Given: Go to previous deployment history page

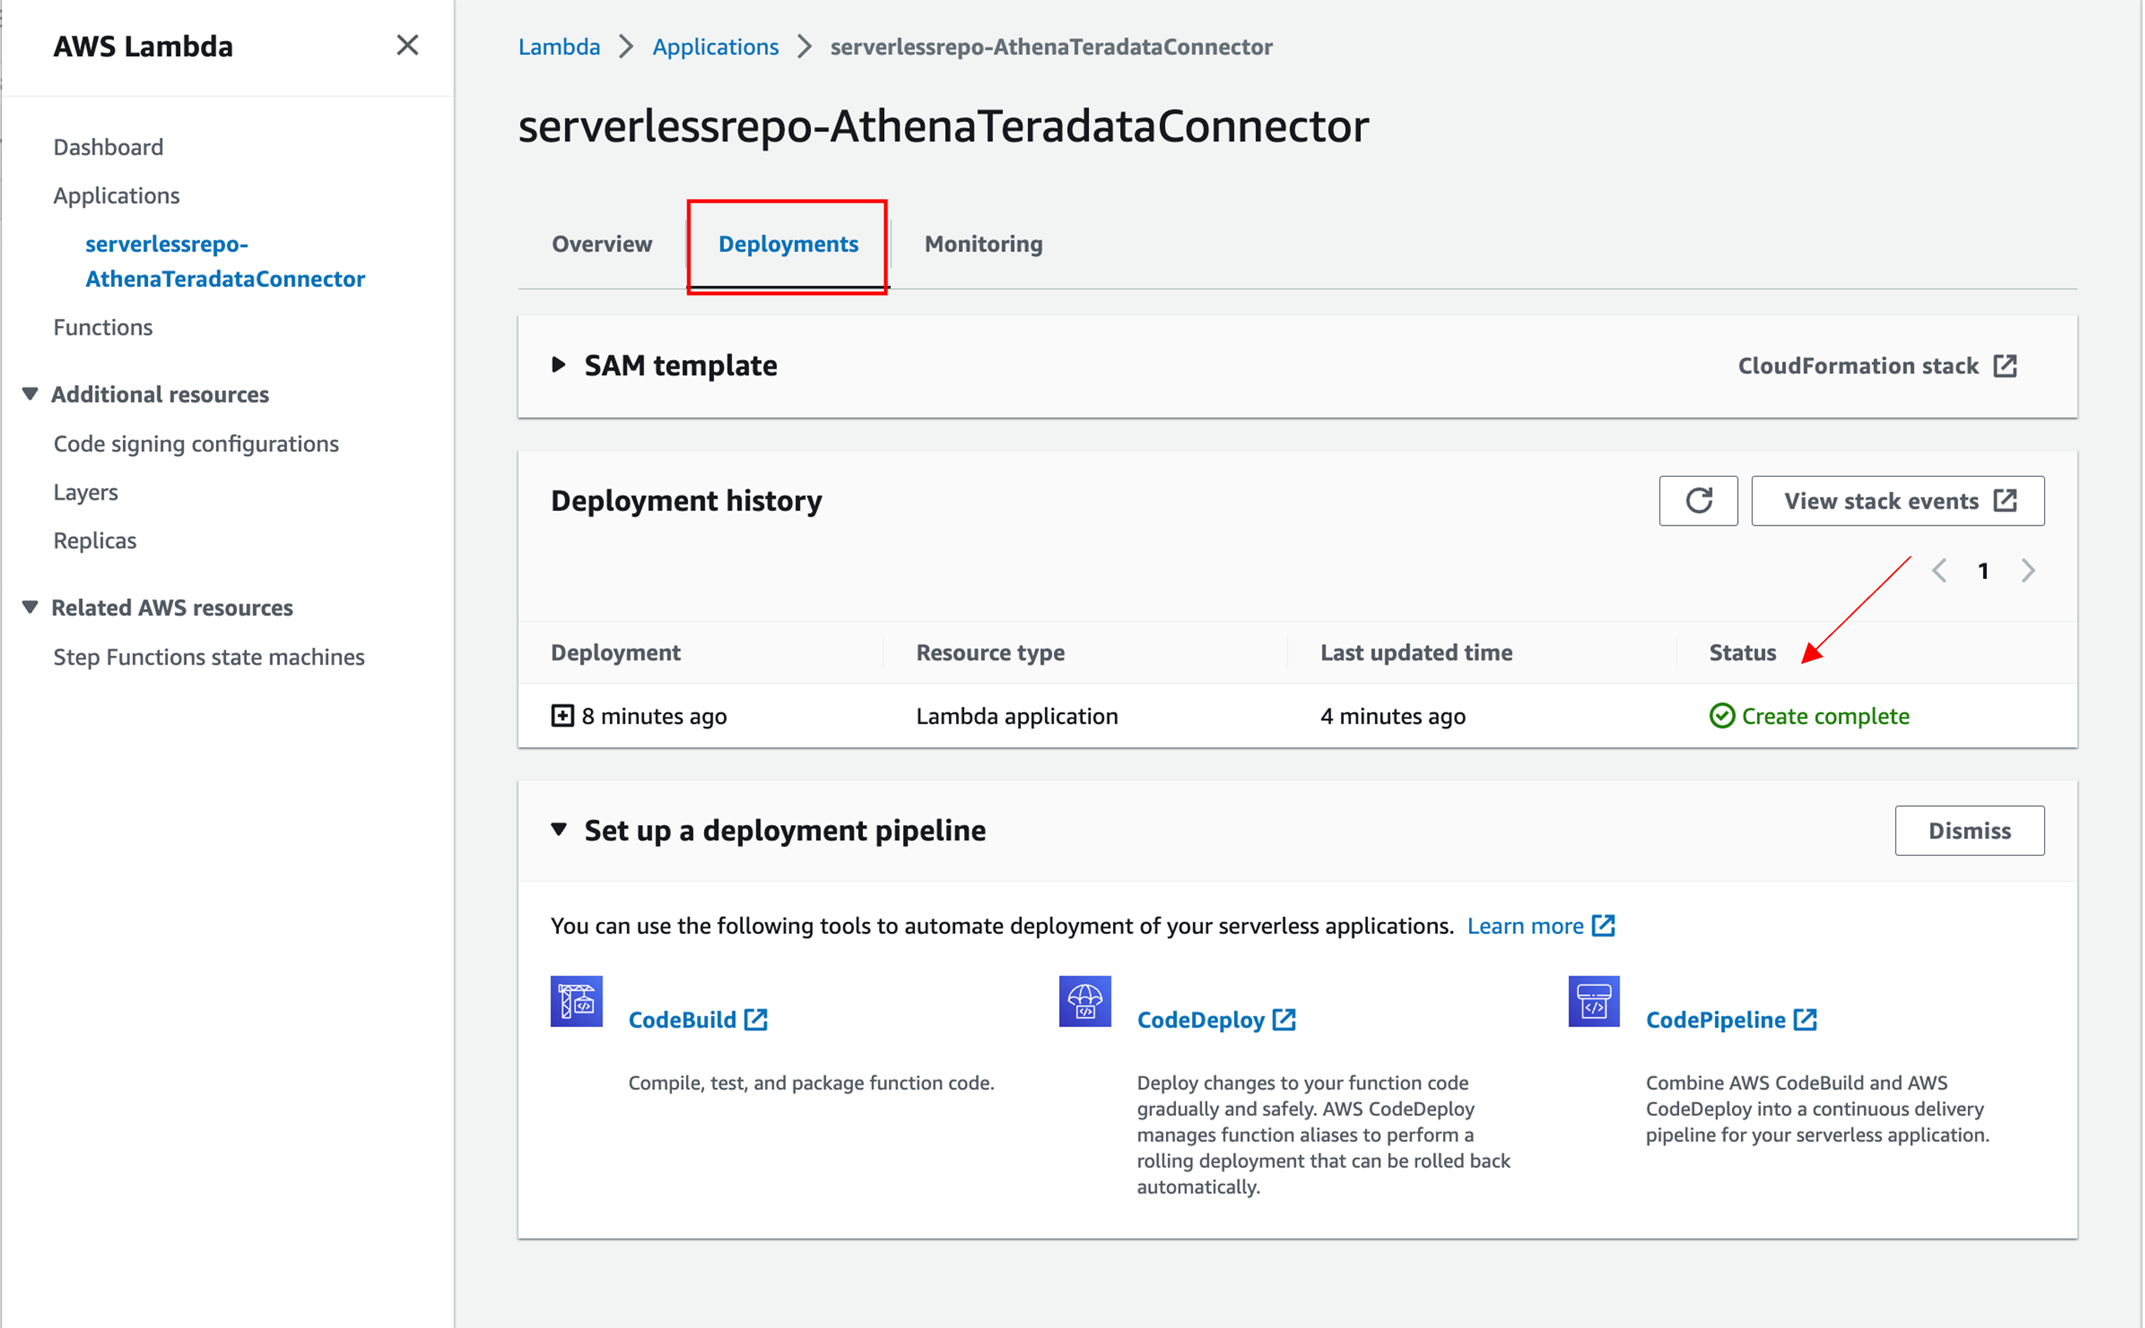Looking at the screenshot, I should [x=1939, y=571].
